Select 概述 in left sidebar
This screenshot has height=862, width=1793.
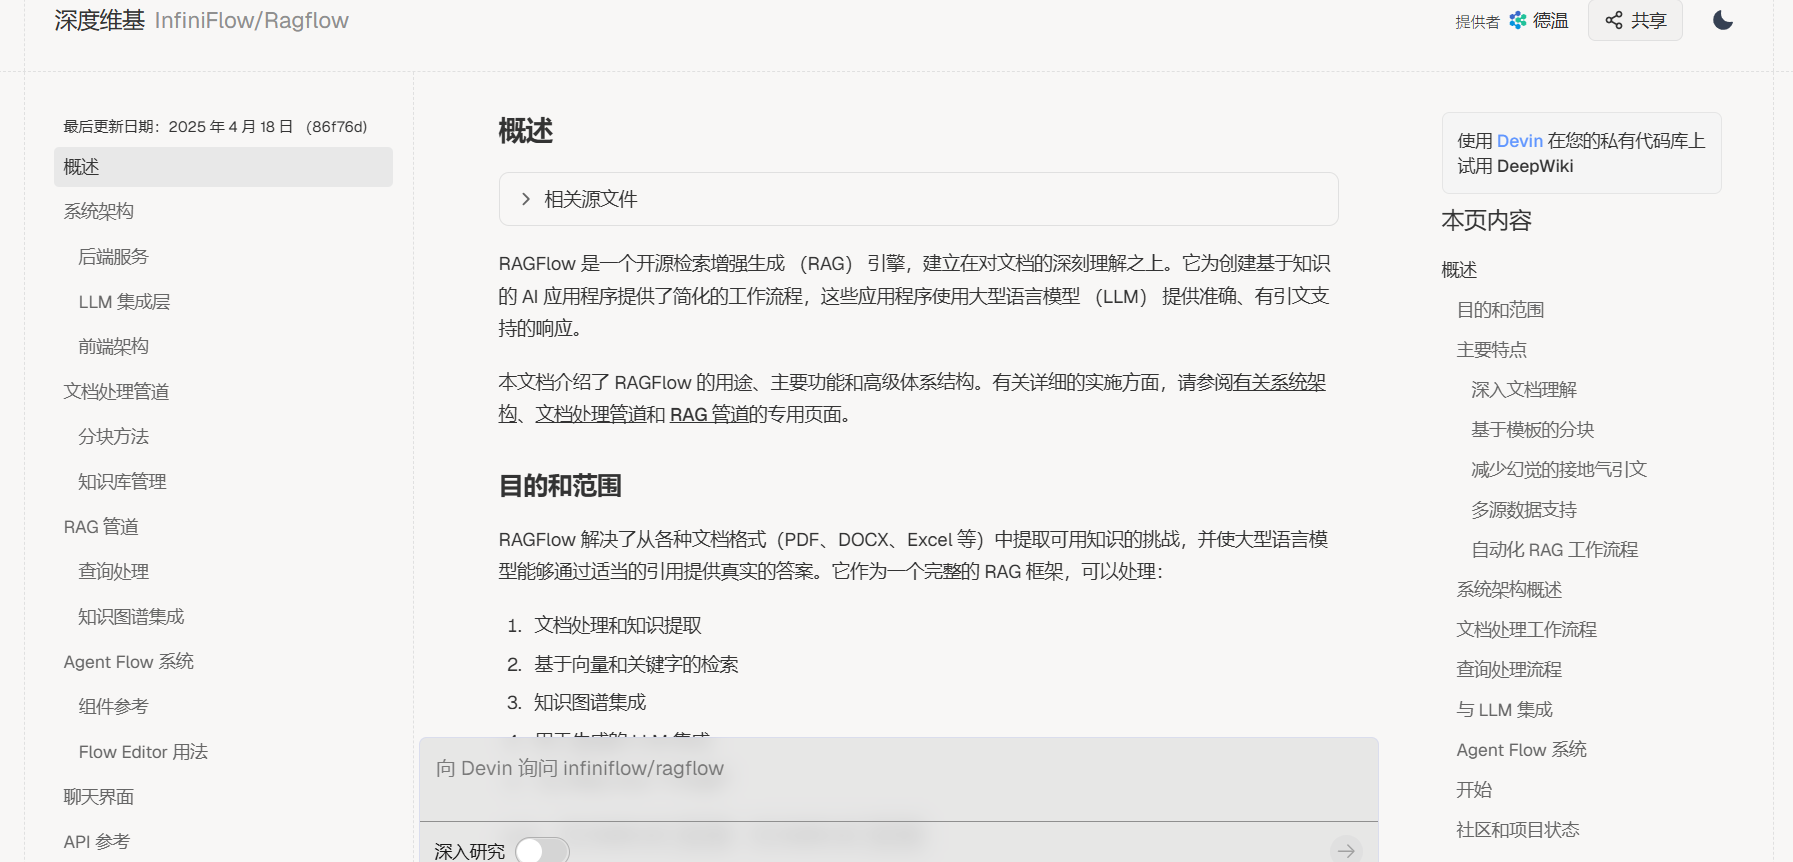coord(223,167)
